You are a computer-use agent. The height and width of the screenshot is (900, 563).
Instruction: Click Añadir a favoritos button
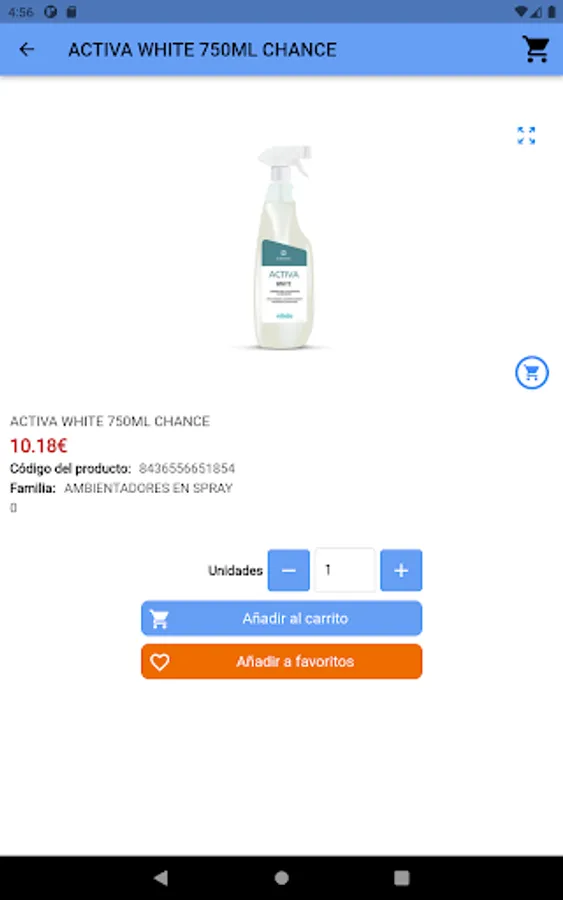tap(281, 661)
